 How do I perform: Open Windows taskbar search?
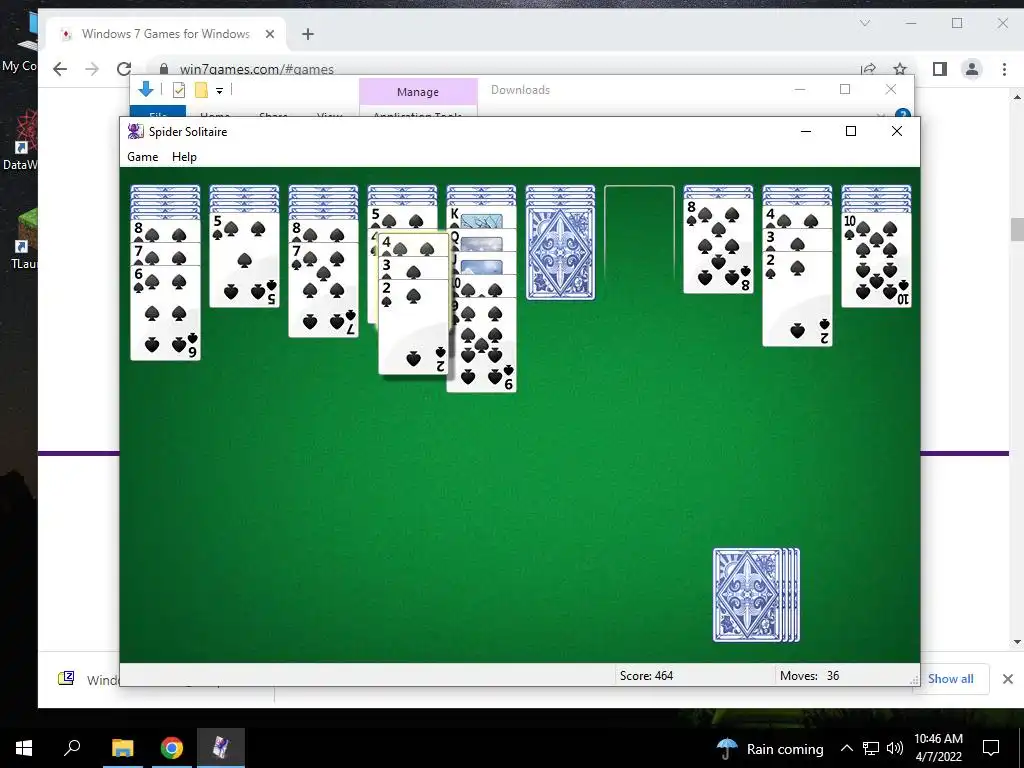[72, 748]
